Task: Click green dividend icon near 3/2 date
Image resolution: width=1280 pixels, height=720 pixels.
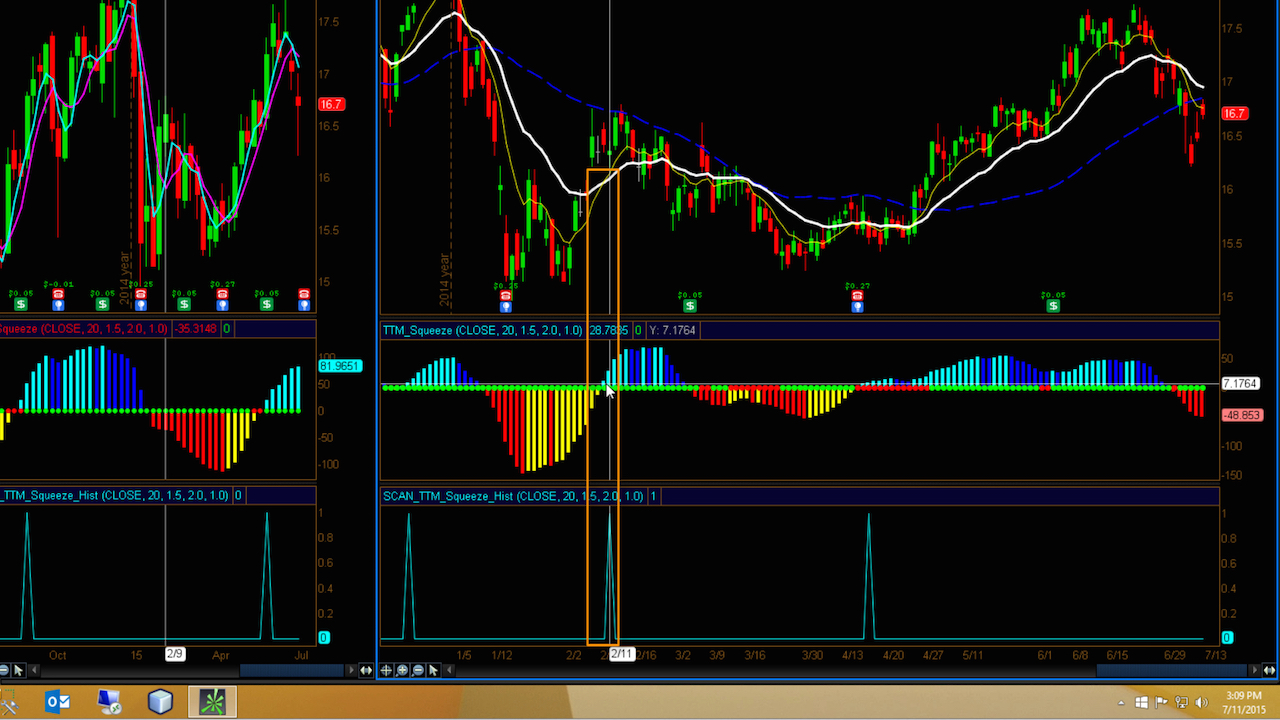Action: (689, 306)
